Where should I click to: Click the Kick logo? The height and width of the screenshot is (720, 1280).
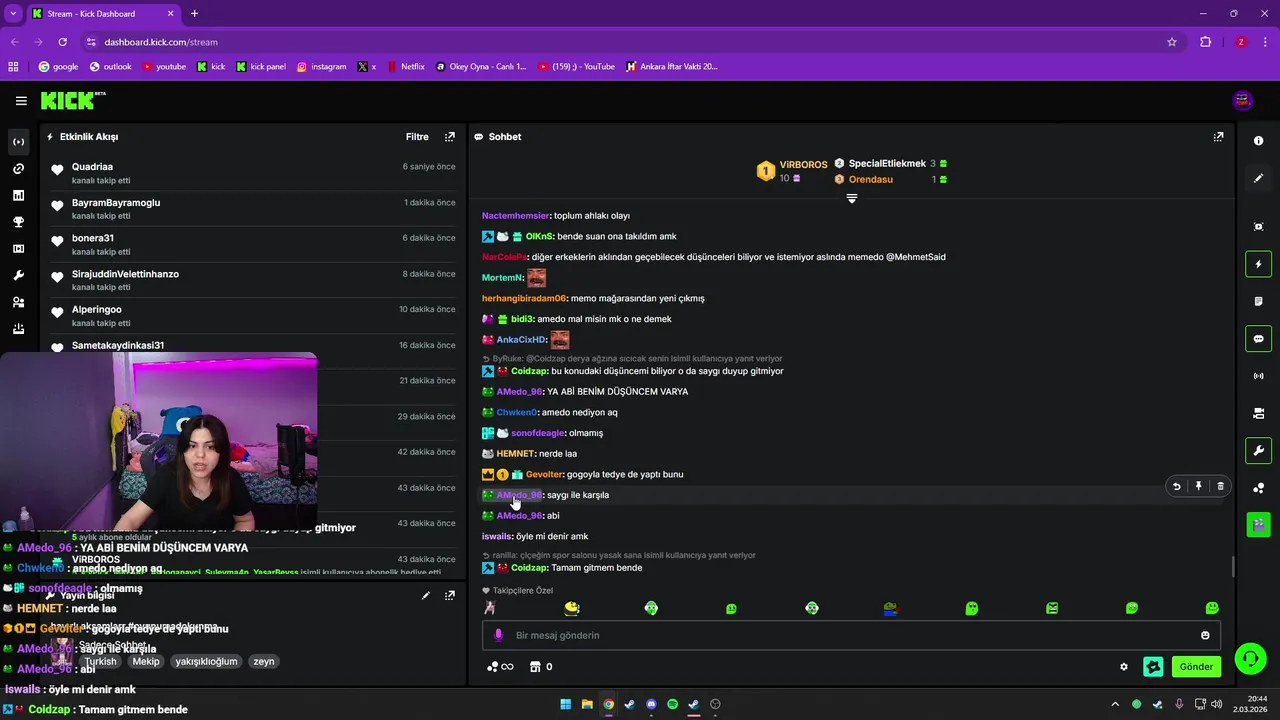[x=71, y=100]
